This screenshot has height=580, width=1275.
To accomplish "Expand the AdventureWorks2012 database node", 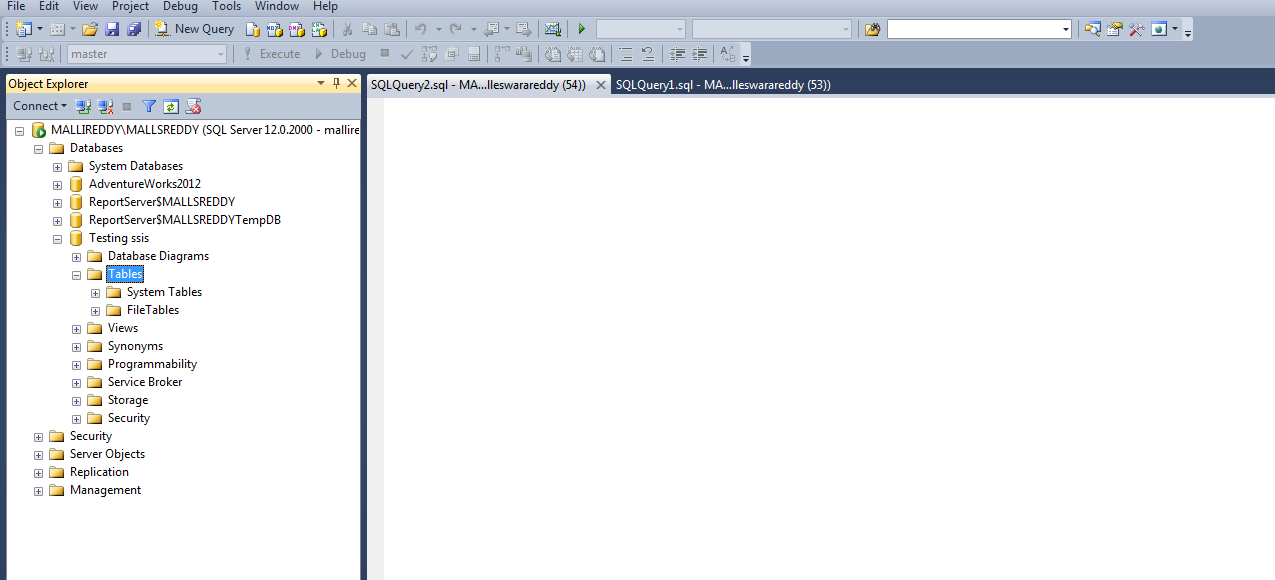I will point(57,184).
